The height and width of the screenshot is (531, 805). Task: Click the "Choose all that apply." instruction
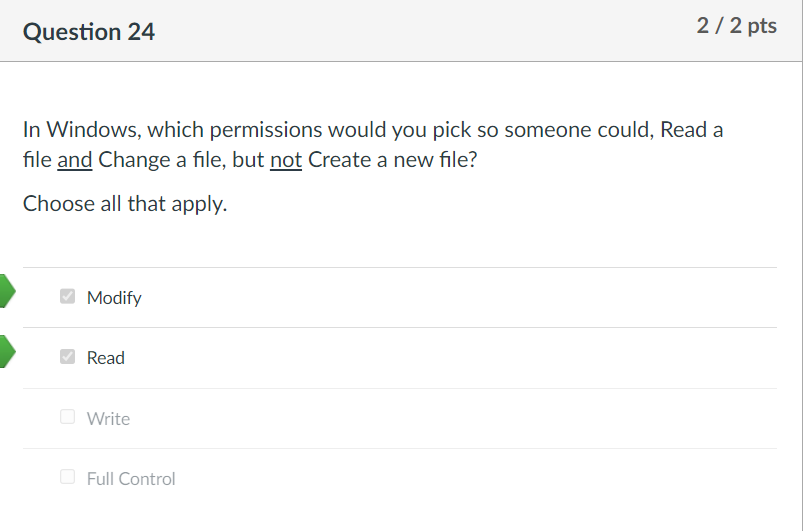(125, 204)
